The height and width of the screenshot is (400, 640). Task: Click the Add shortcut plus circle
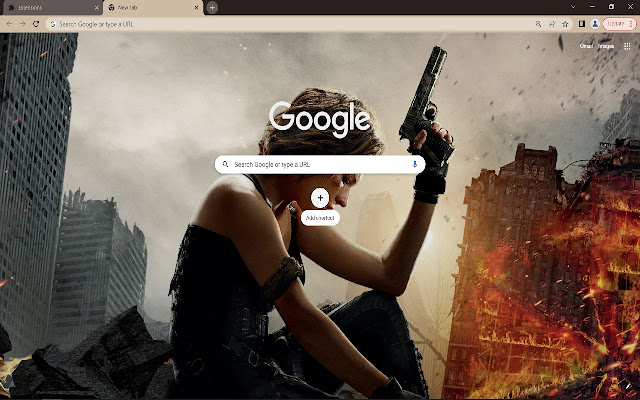[x=320, y=198]
